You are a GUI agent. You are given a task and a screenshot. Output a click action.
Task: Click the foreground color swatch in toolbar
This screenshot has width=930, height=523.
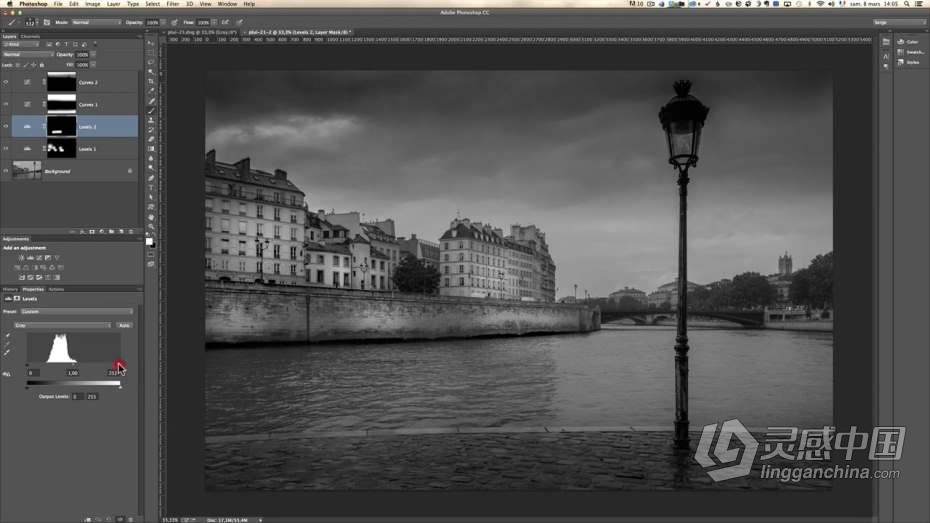[149, 241]
